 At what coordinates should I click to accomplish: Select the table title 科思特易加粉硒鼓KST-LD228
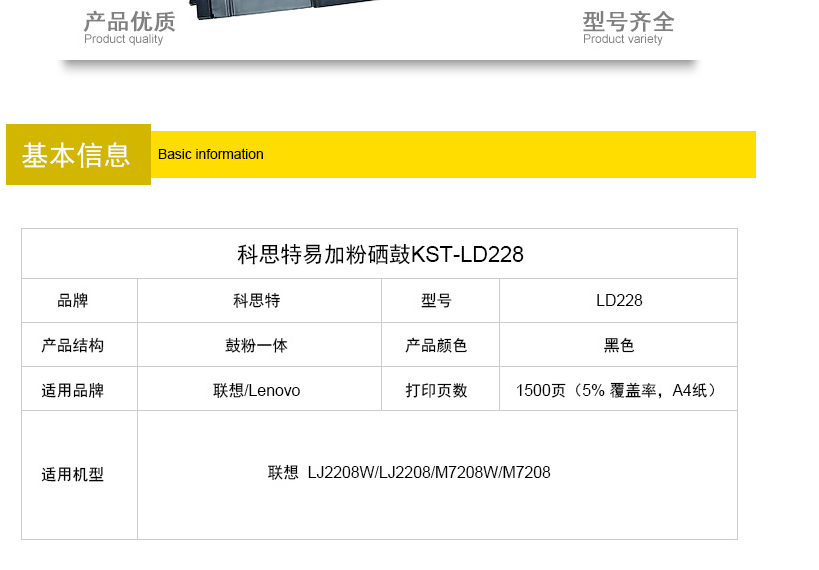(x=380, y=254)
